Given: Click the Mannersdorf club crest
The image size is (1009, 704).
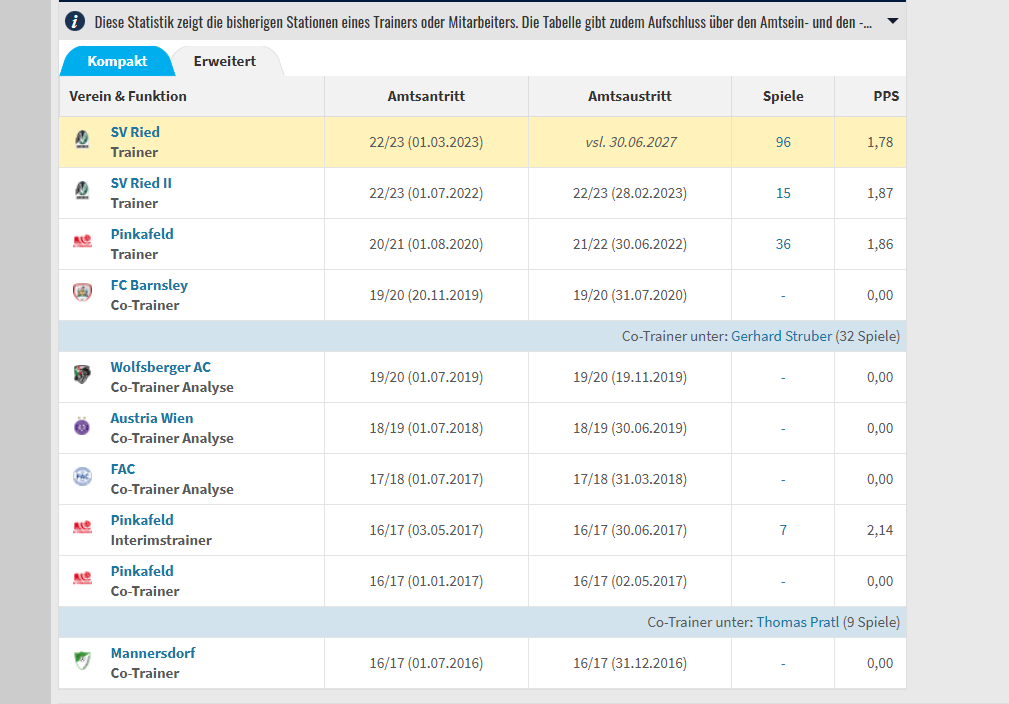Looking at the screenshot, I should pos(83,662).
